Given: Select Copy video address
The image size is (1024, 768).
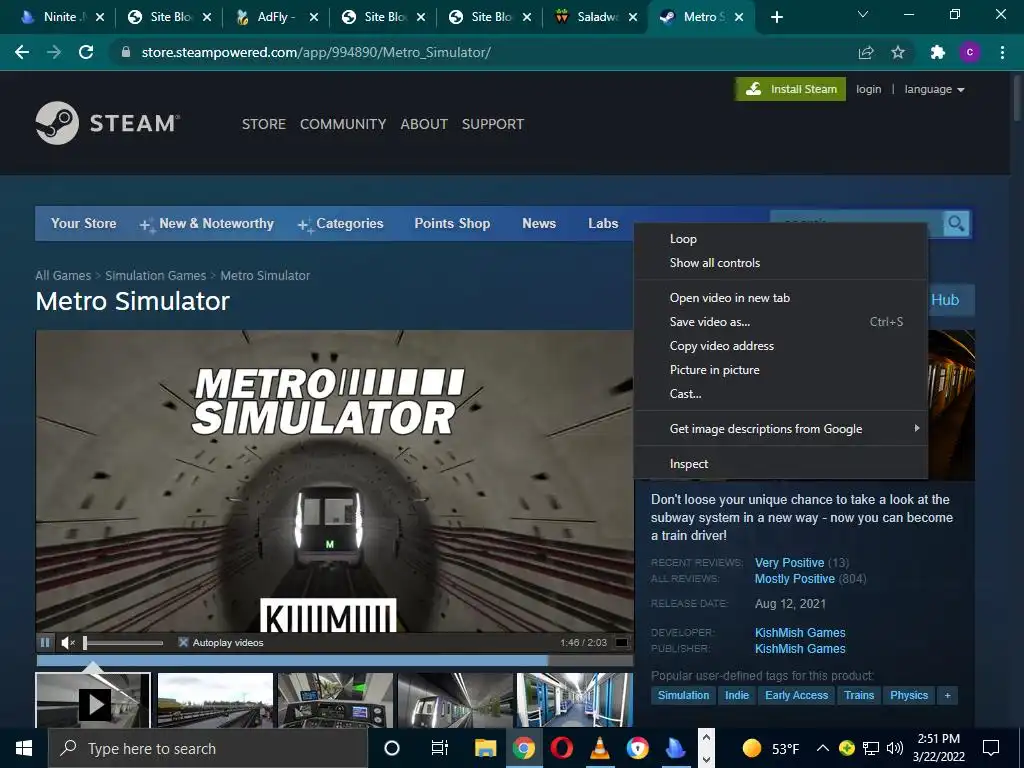Looking at the screenshot, I should (x=781, y=346).
